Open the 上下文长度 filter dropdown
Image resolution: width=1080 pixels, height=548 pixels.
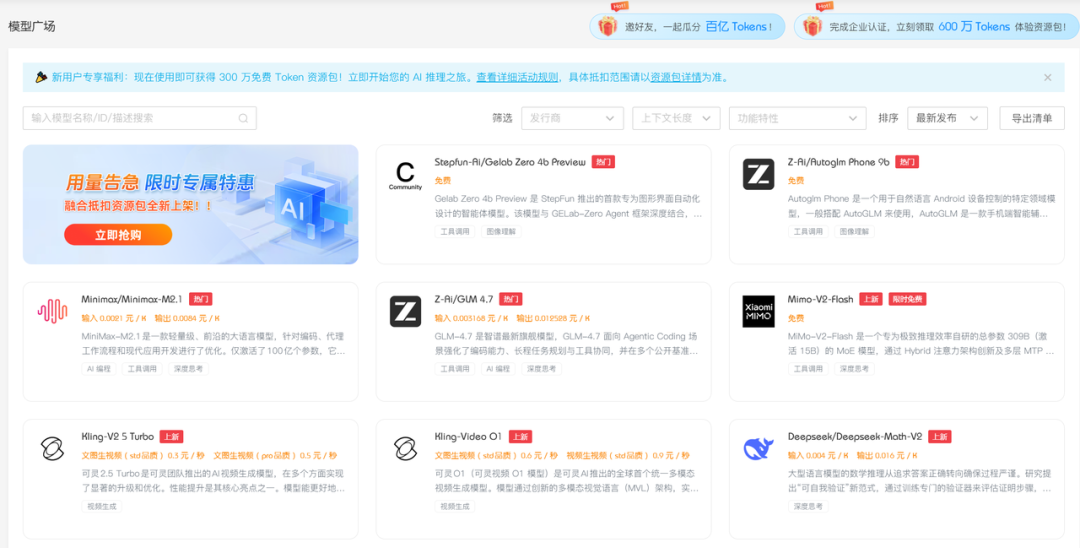click(676, 118)
